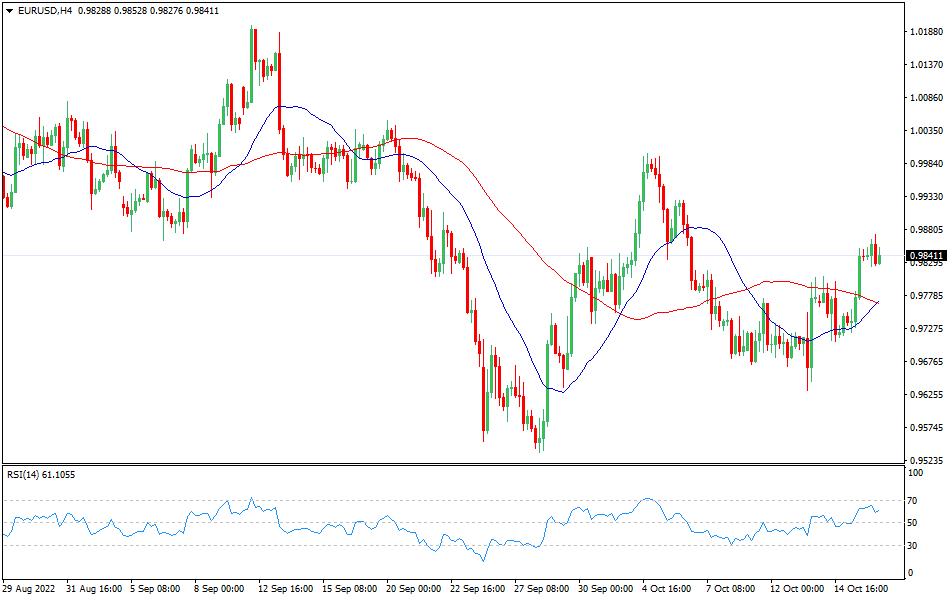Select the 29 Aug 2022 date label

click(28, 589)
